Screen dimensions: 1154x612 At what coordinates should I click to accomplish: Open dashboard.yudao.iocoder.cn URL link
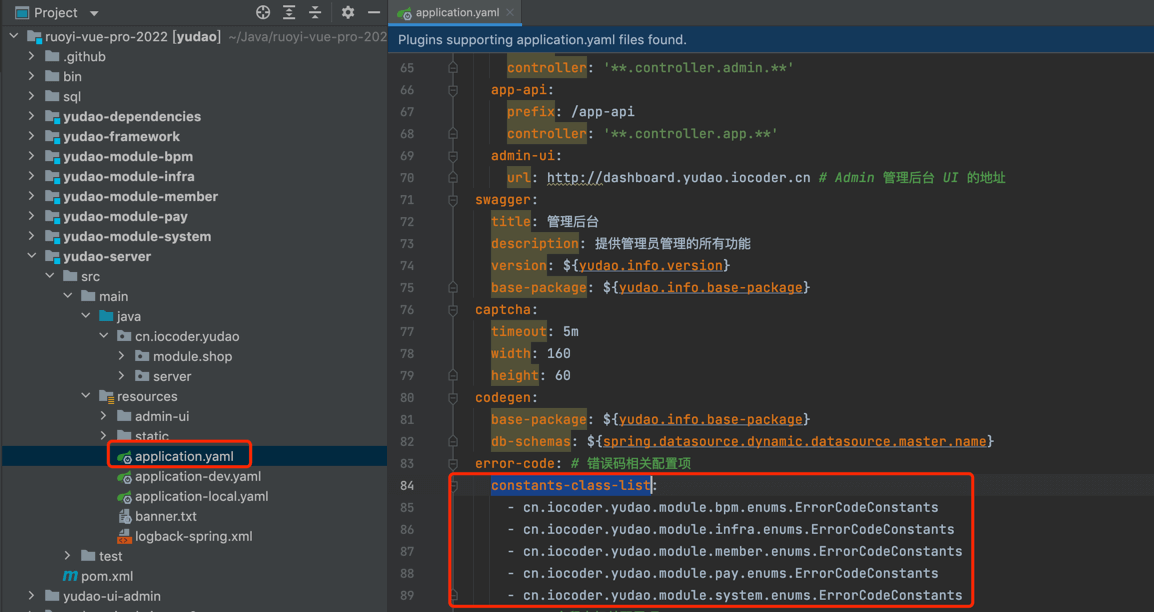678,178
